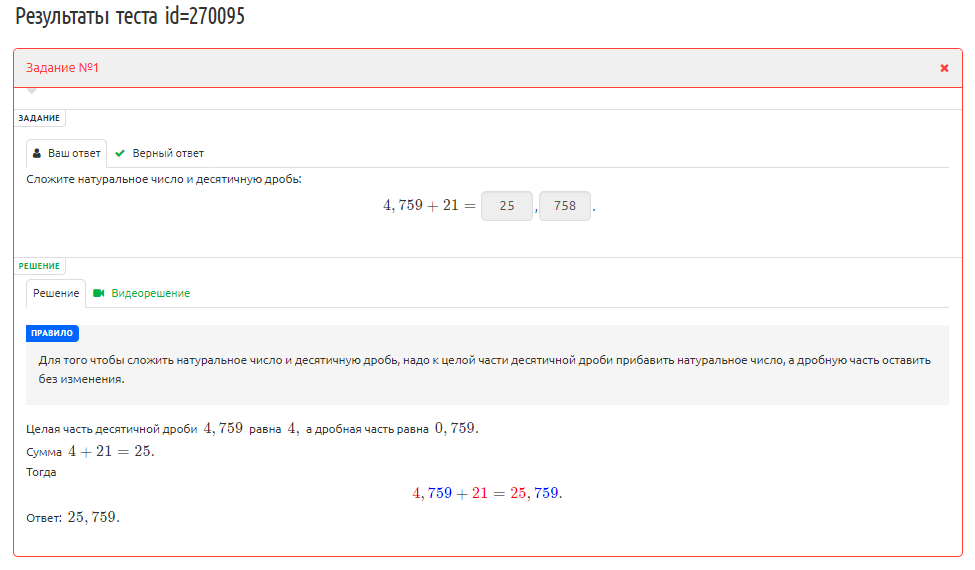Image resolution: width=975 pixels, height=570 pixels.
Task: Click the rule text starting with Для того чтобы сложить
Action: pos(484,369)
